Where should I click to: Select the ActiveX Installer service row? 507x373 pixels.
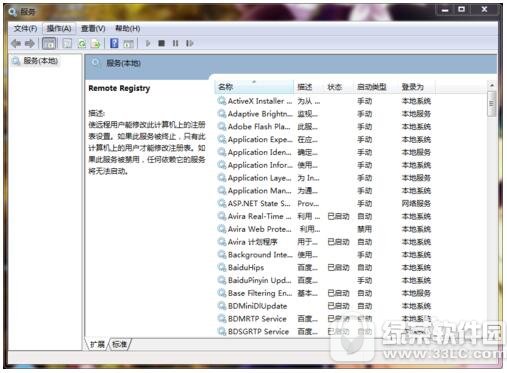pyautogui.click(x=324, y=101)
